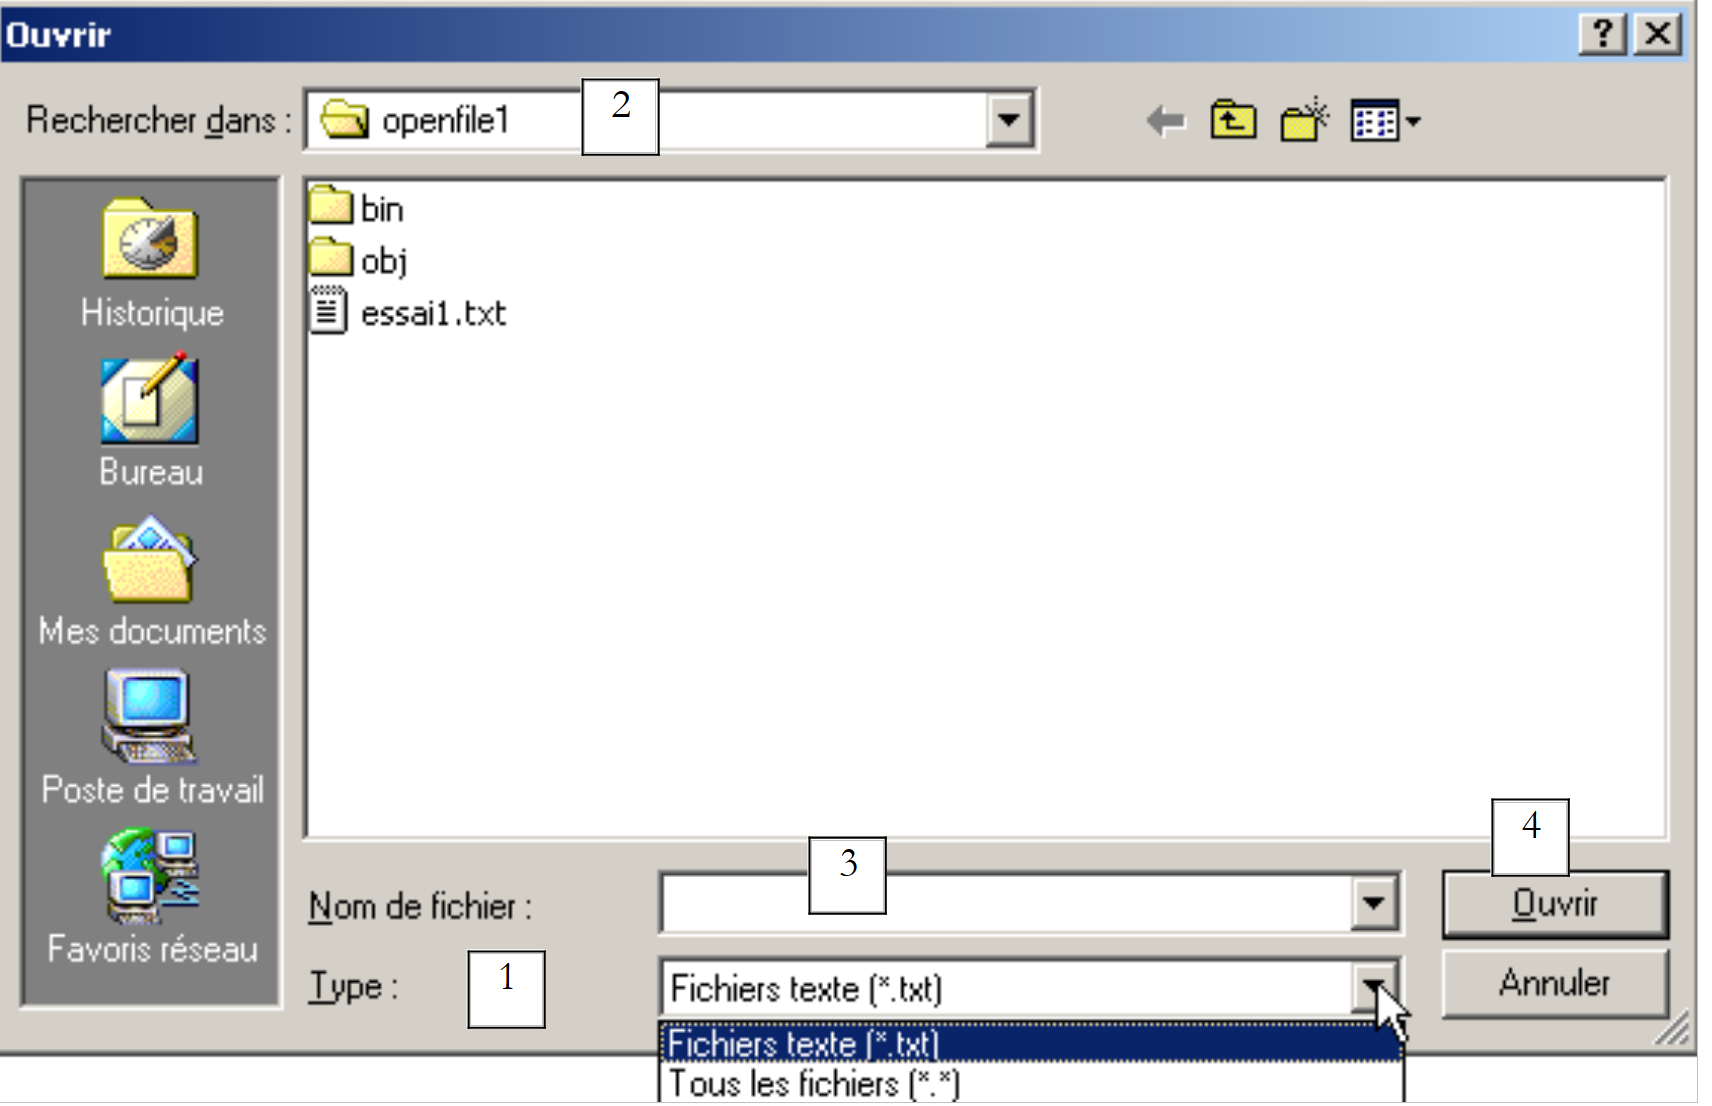Viewport: 1712px width, 1106px height.
Task: Click the Annuler button
Action: (x=1555, y=983)
